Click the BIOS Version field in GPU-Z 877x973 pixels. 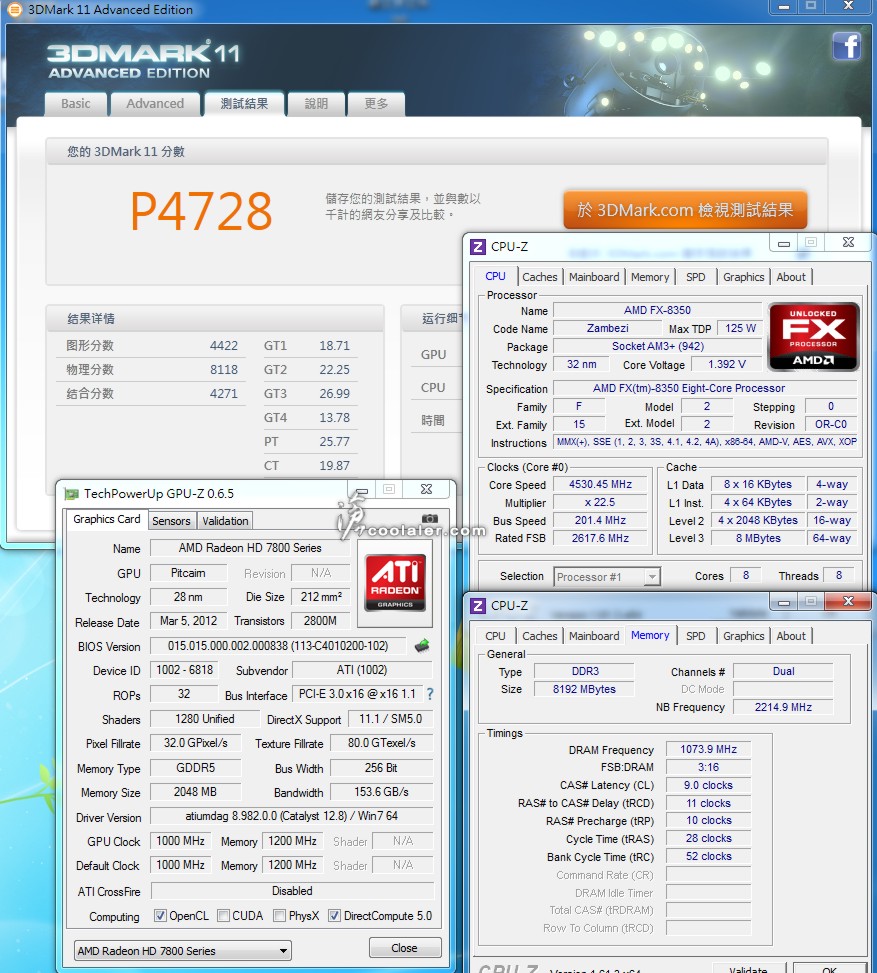(278, 646)
